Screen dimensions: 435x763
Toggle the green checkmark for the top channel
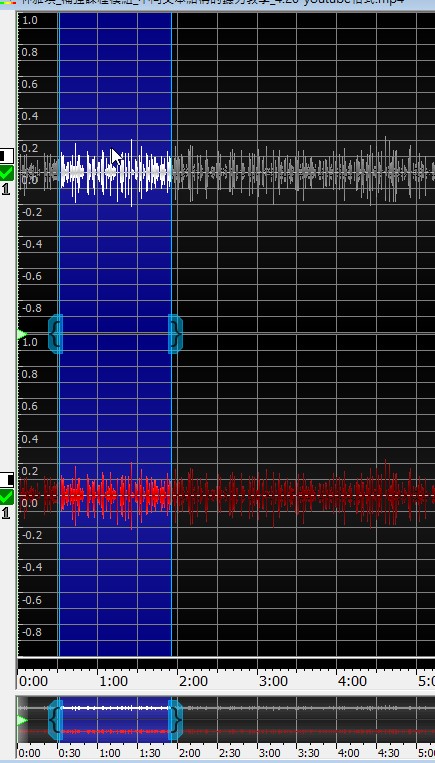pos(7,173)
